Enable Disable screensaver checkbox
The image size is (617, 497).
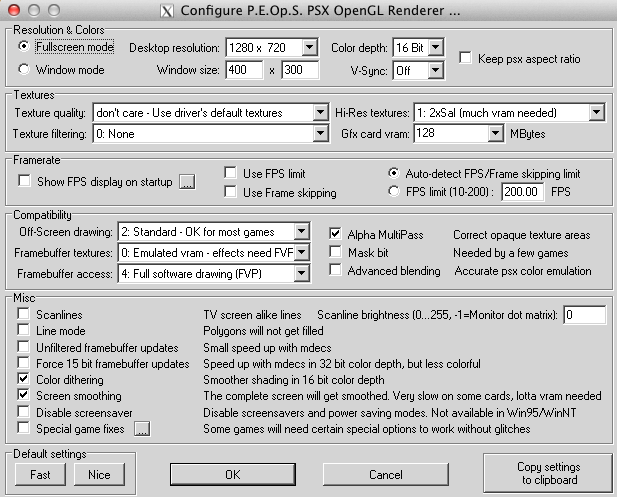[23, 412]
